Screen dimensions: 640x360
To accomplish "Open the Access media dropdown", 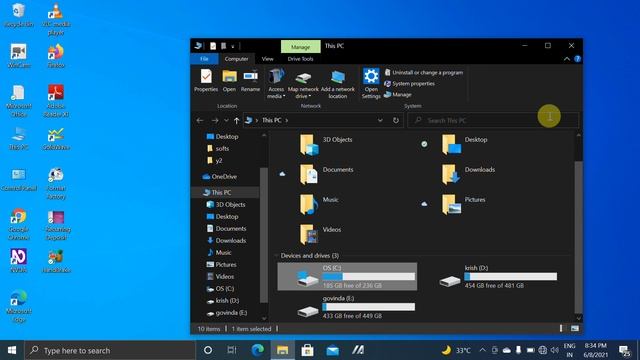I will [276, 84].
